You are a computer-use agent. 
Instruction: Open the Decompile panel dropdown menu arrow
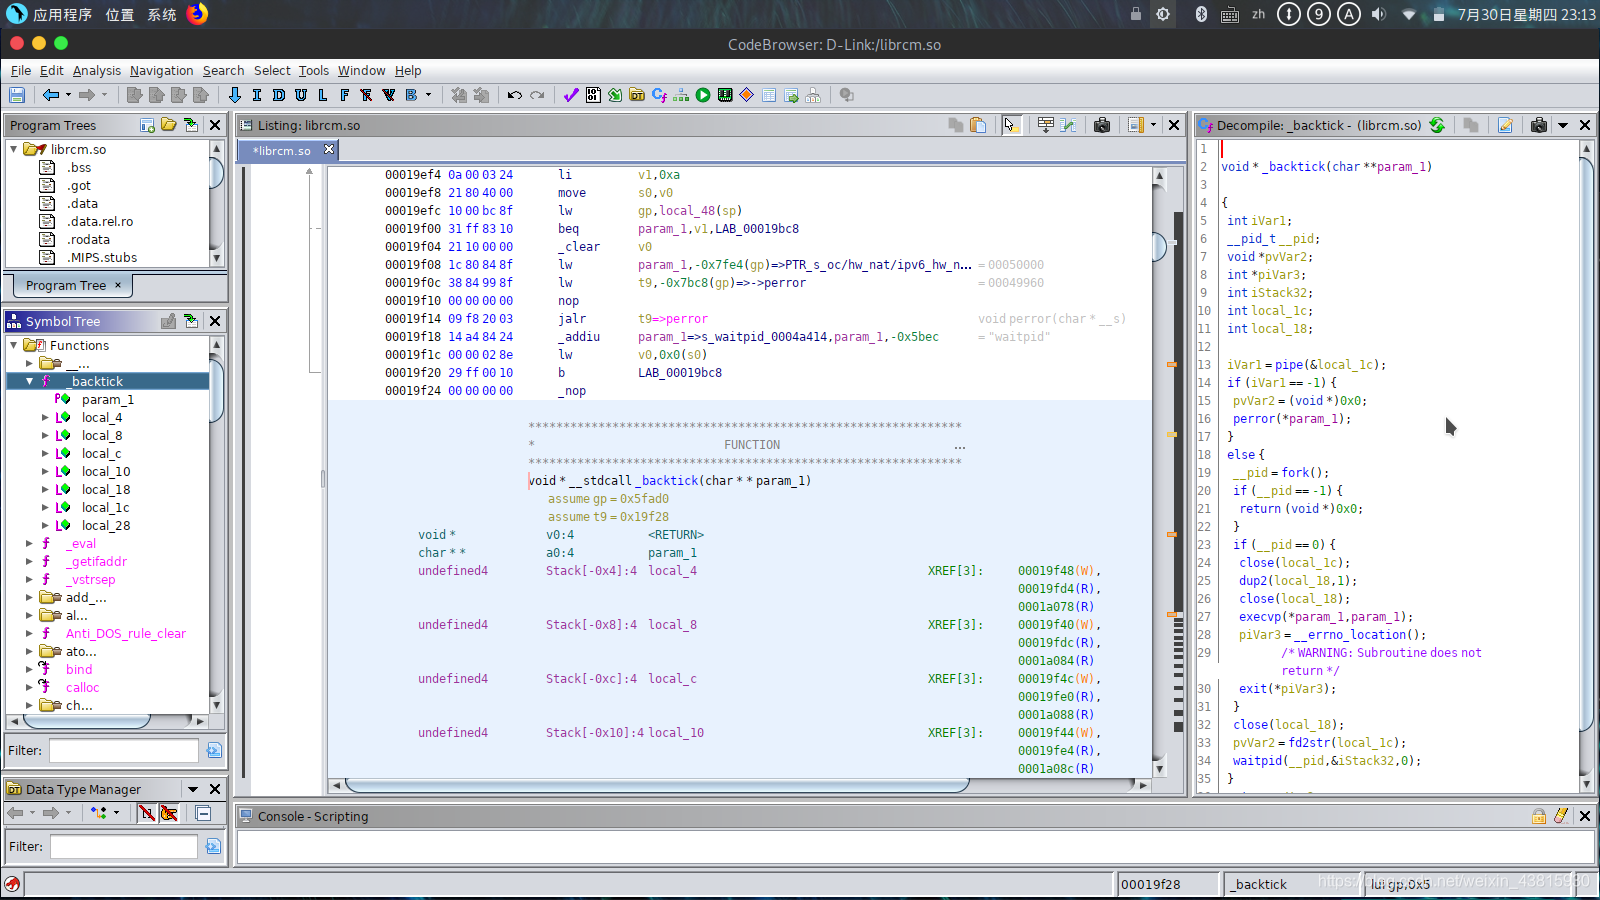1563,125
